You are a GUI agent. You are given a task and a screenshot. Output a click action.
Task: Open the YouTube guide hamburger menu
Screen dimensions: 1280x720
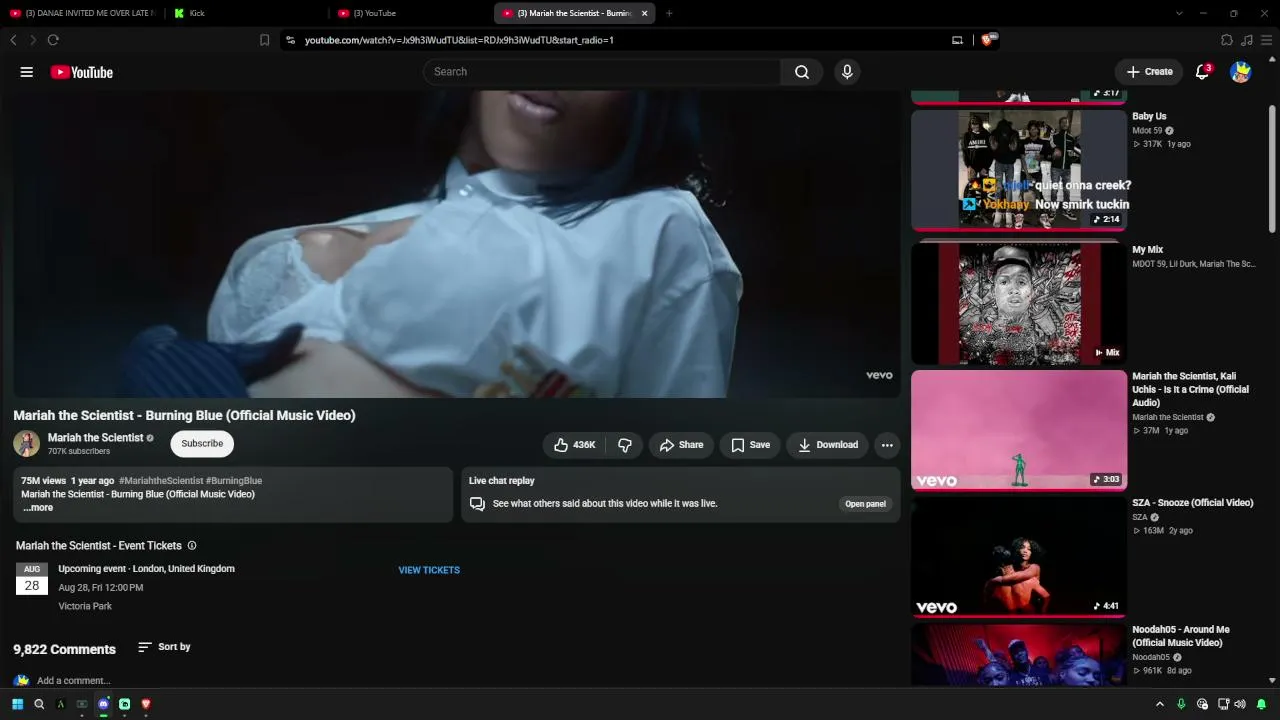point(27,72)
